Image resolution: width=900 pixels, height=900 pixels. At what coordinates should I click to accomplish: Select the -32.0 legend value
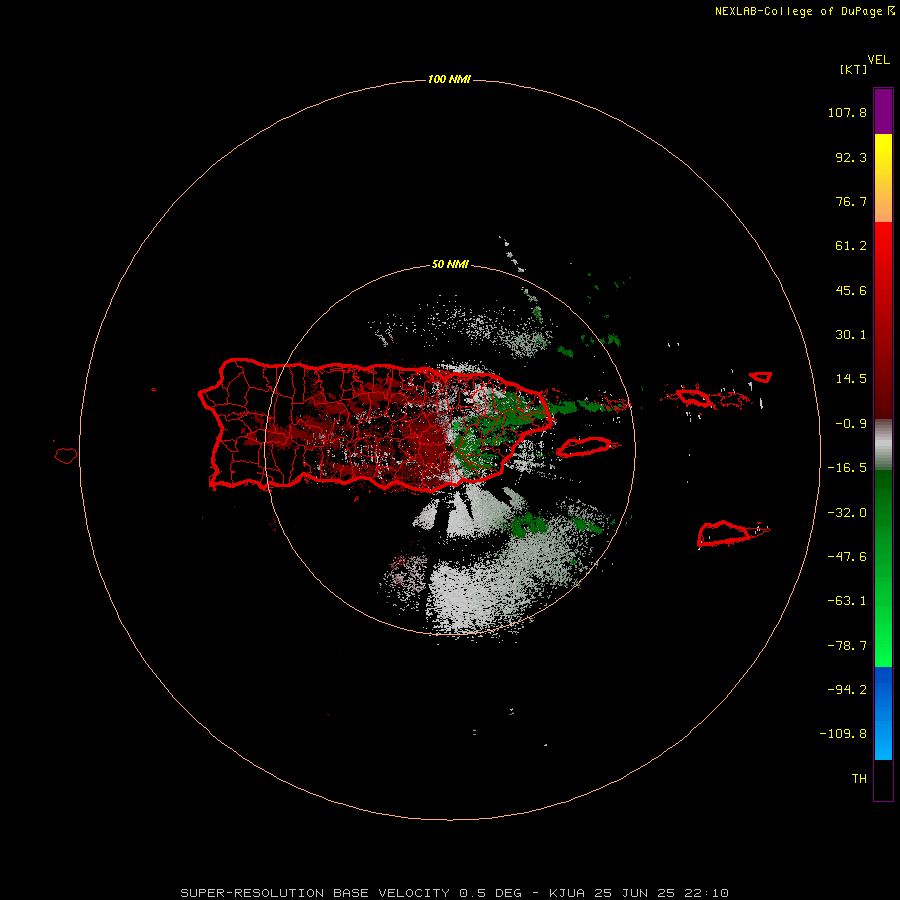coord(847,513)
